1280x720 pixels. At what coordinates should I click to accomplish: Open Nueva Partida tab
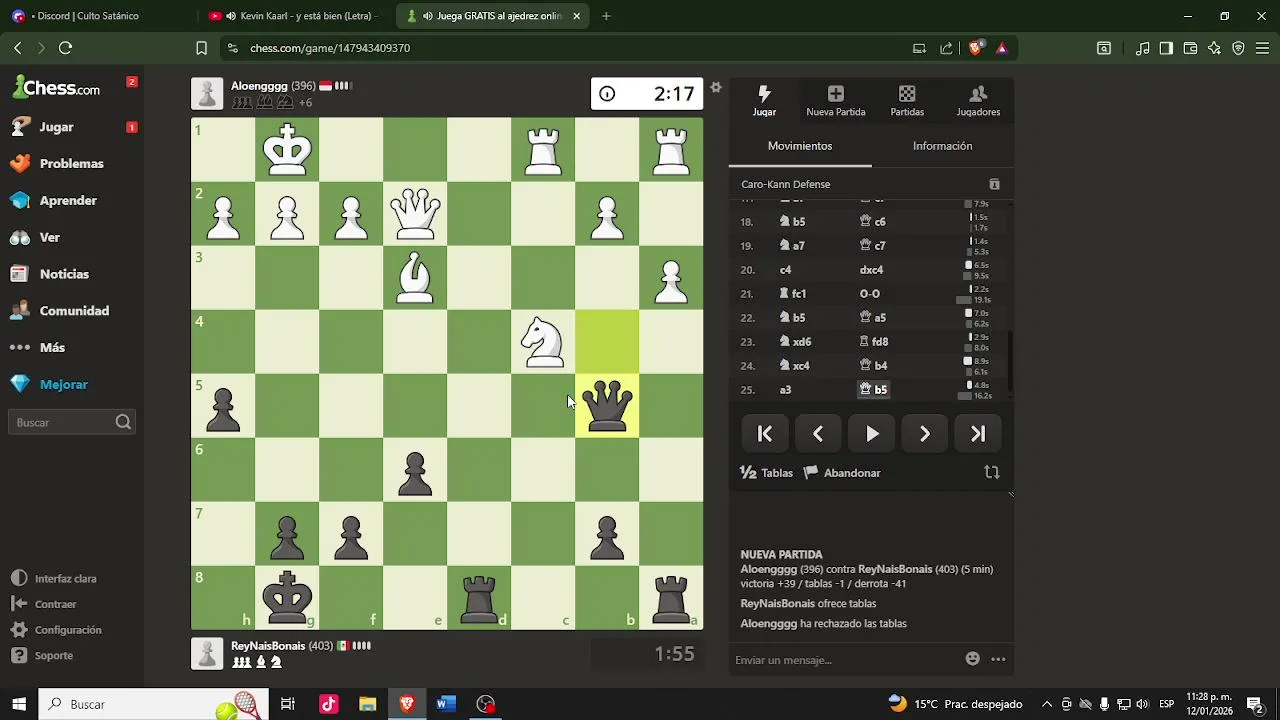point(836,101)
